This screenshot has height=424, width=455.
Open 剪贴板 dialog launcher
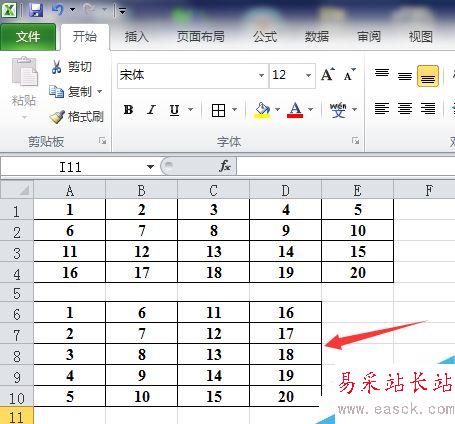[x=102, y=141]
